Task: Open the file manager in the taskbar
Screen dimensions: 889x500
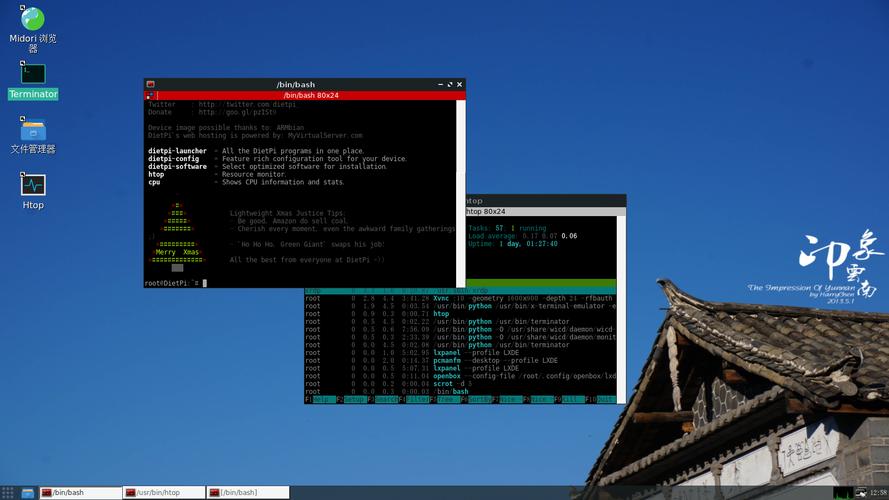Action: tap(28, 493)
